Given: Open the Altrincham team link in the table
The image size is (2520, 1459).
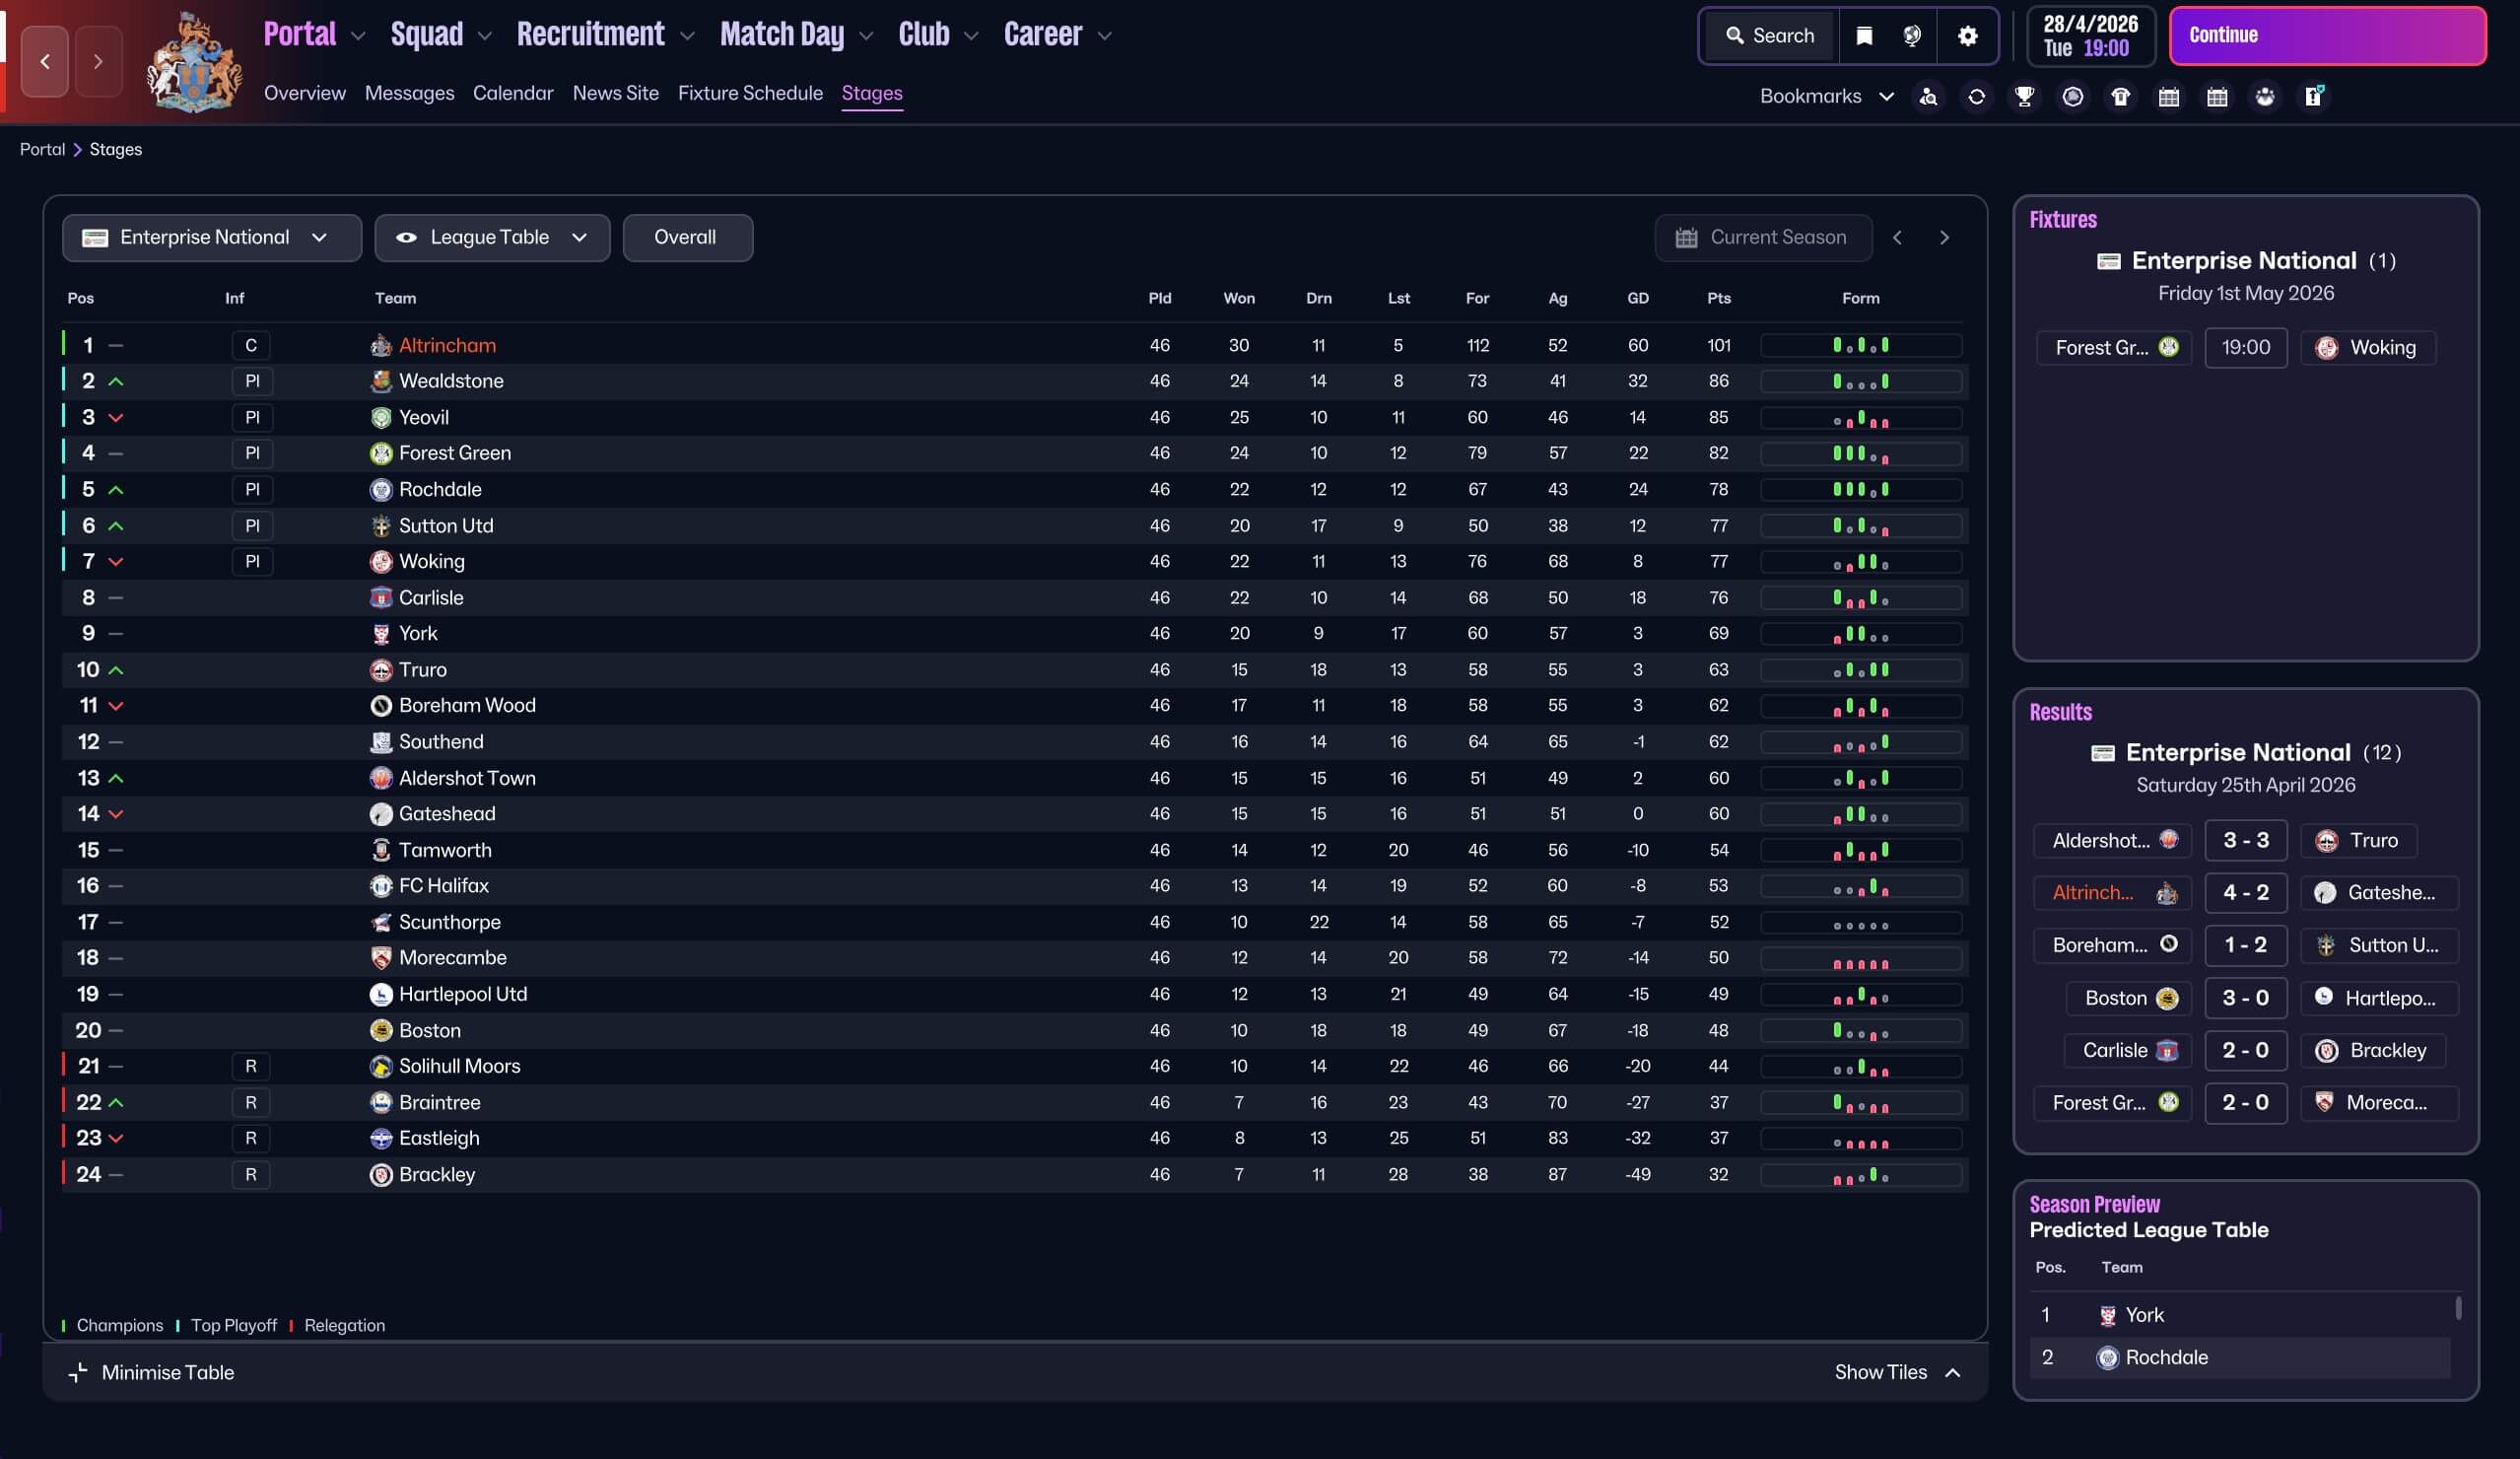Looking at the screenshot, I should (447, 345).
